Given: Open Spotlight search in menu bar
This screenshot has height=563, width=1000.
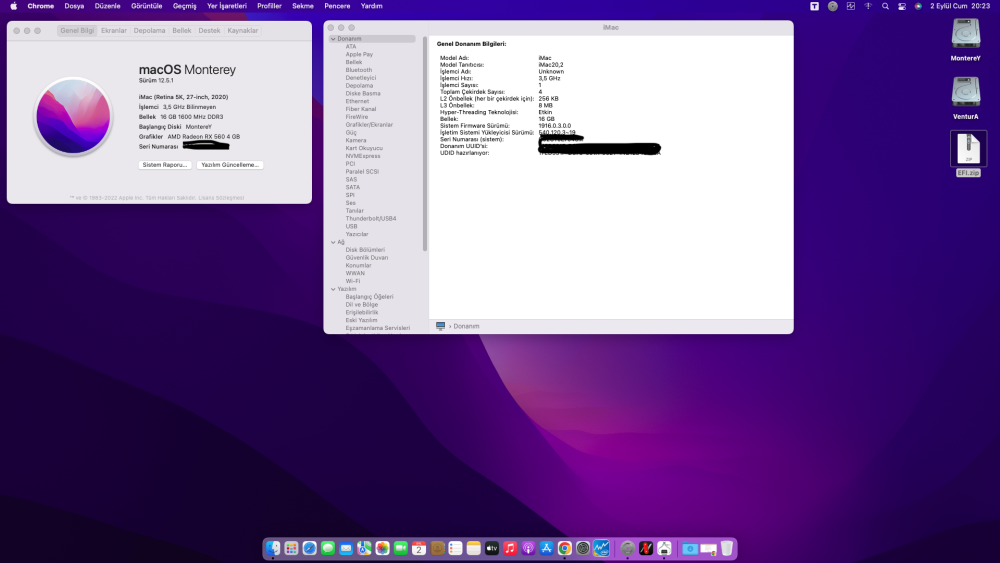Looking at the screenshot, I should tap(885, 6).
